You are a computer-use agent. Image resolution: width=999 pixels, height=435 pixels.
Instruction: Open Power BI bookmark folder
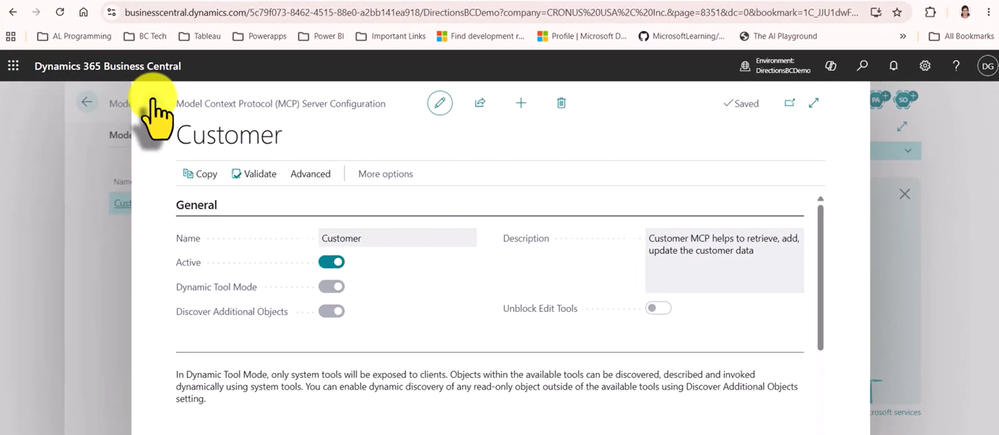[x=321, y=36]
